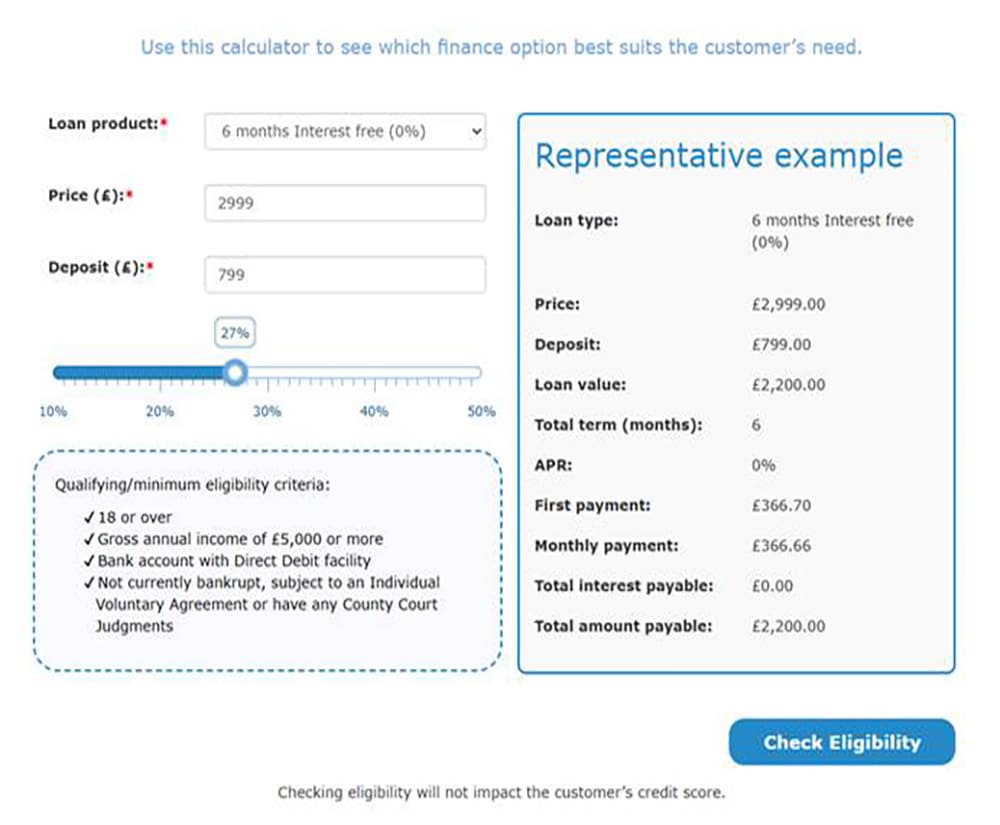Click the checkmark beside 'Not currently bankrupt'
Screen dimensions: 1000x825
tap(90, 583)
